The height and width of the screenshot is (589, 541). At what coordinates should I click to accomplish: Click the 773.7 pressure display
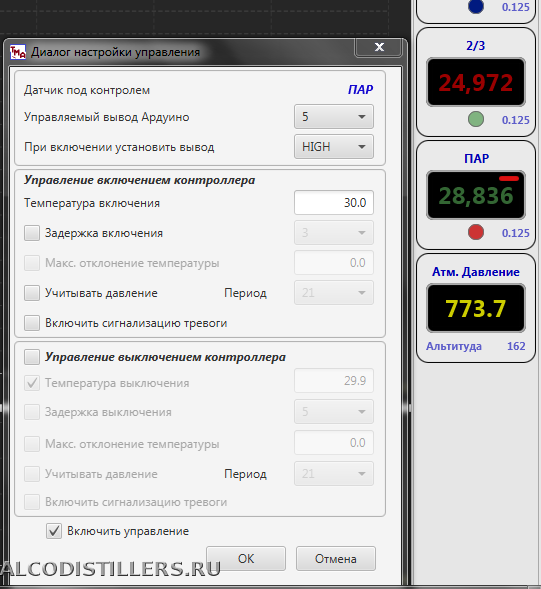476,308
